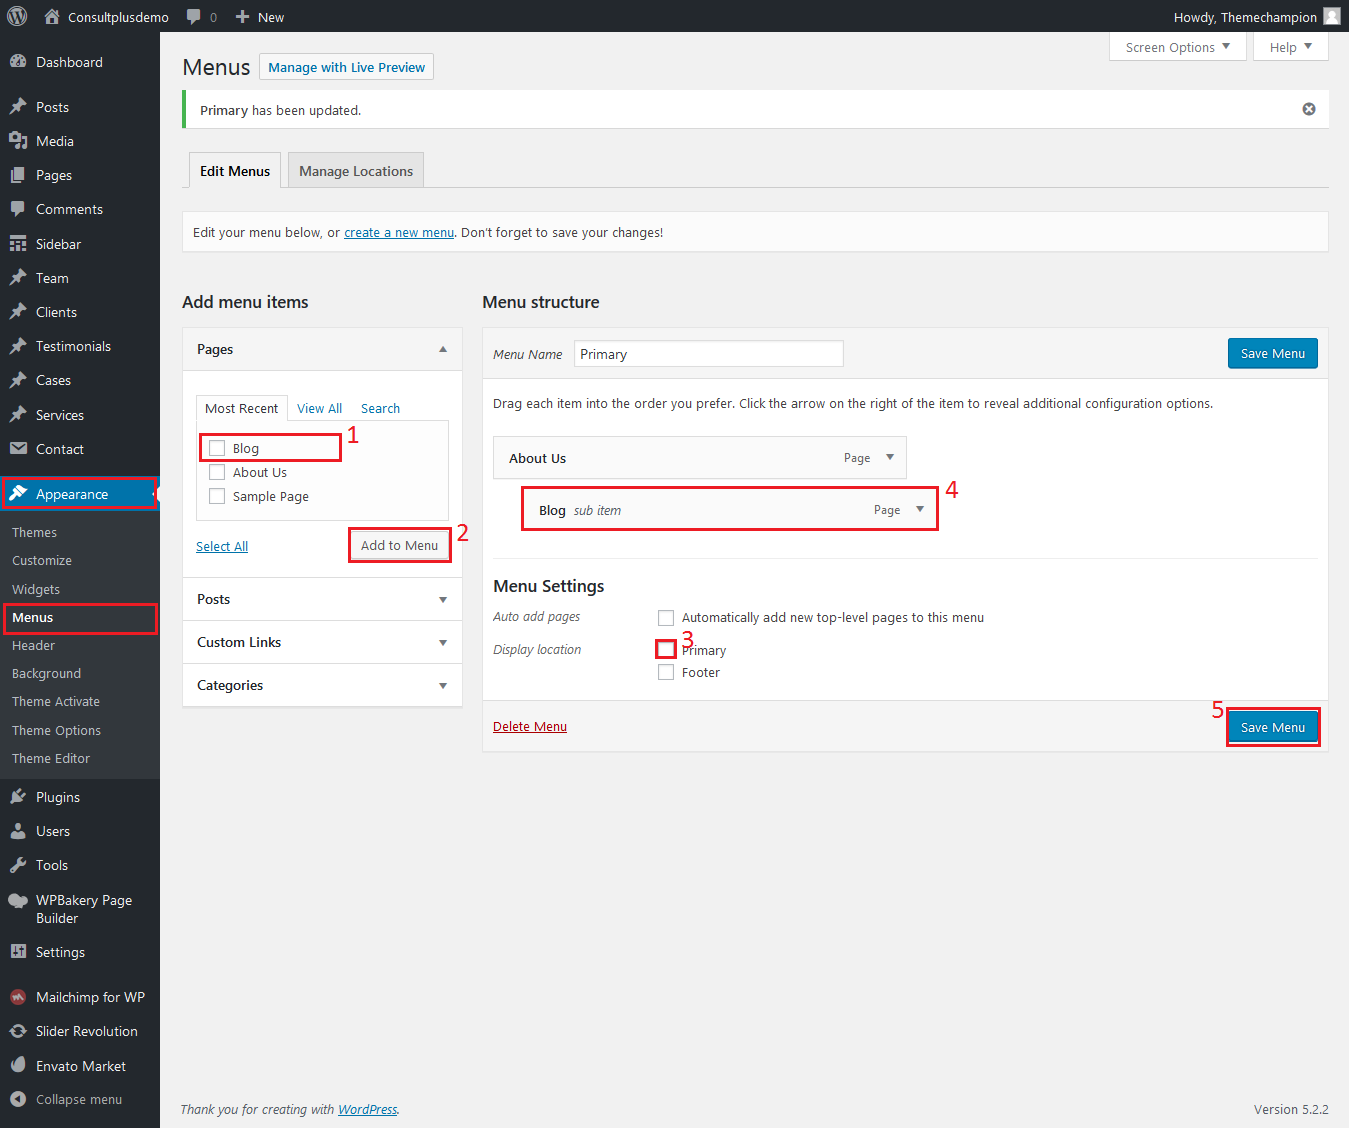Expand the Custom Links section
This screenshot has width=1349, height=1128.
(x=442, y=643)
